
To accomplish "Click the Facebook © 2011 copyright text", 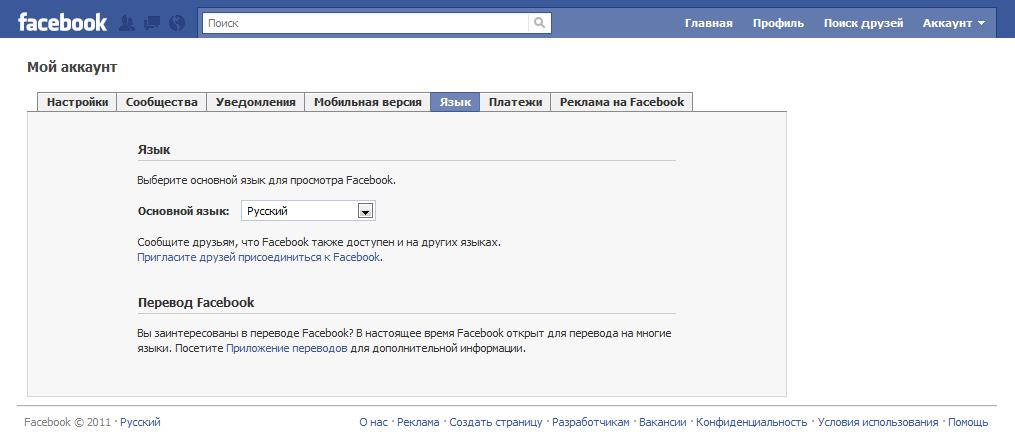I will tap(69, 422).
